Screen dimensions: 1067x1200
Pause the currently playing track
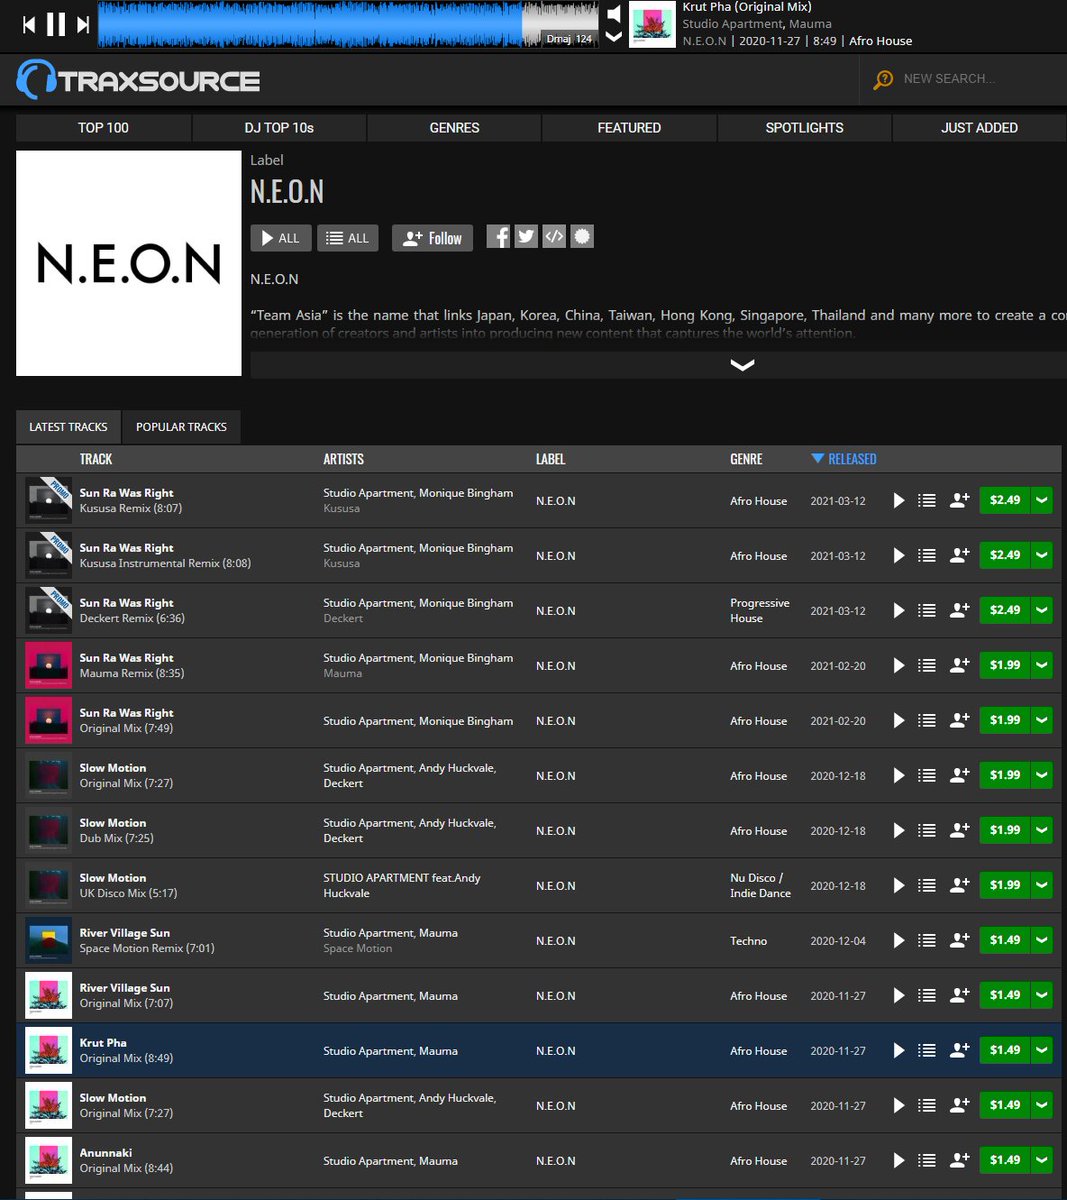[x=56, y=24]
